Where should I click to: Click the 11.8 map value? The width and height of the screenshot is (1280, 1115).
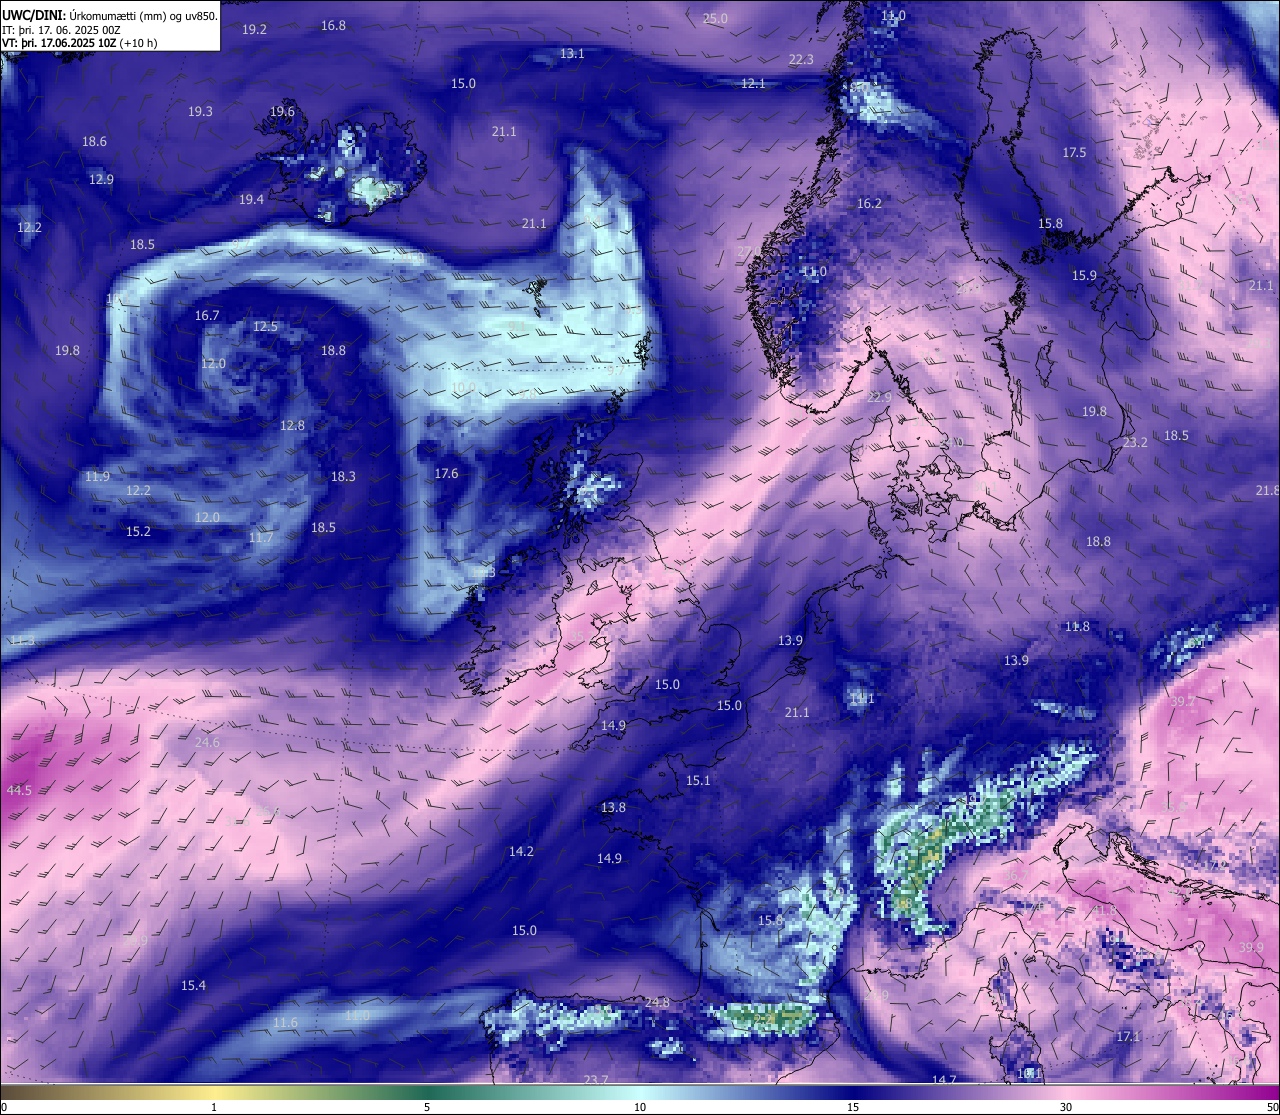[1077, 626]
